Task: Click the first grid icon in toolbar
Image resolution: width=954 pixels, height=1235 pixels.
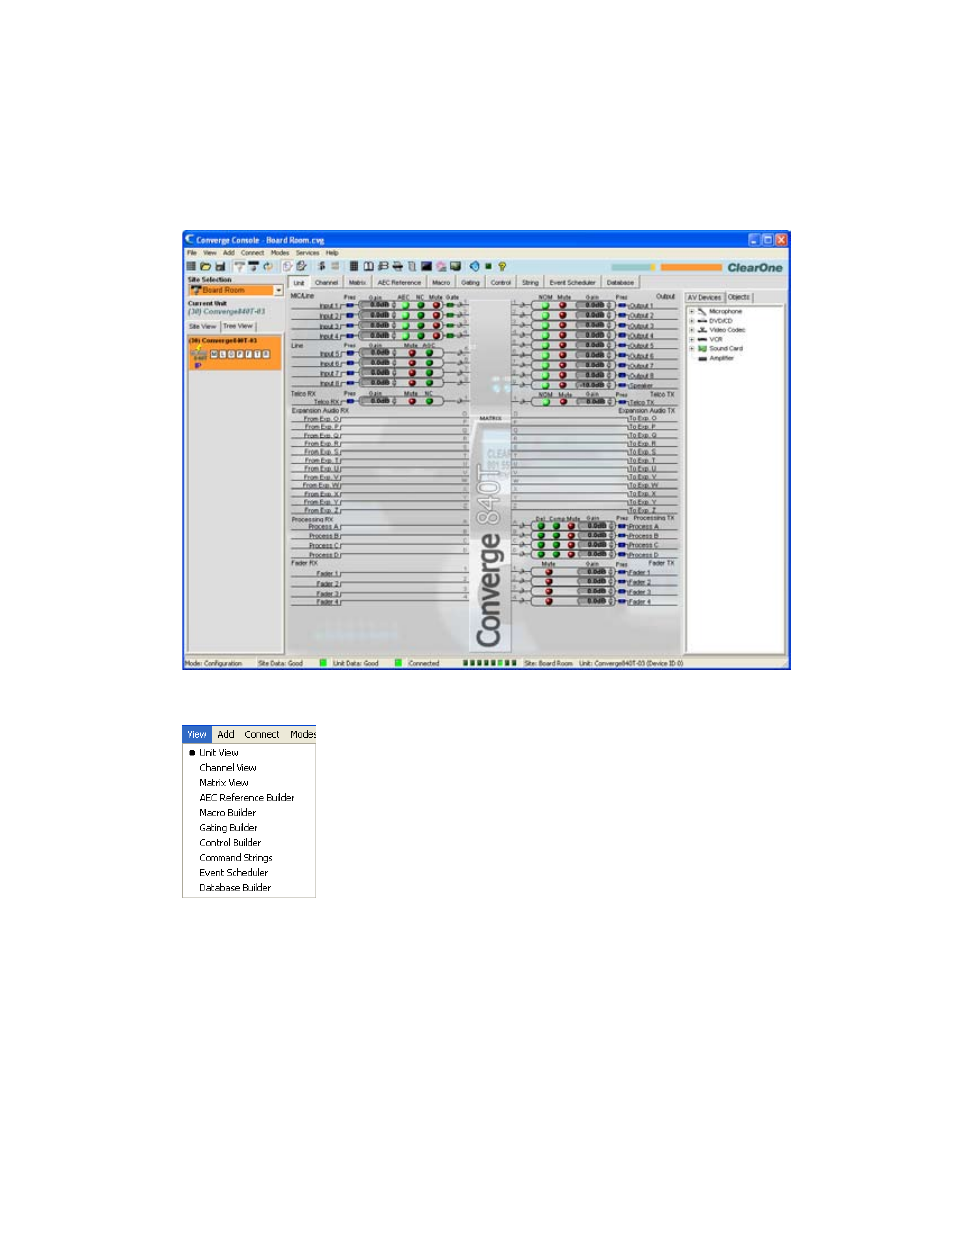Action: [x=191, y=267]
